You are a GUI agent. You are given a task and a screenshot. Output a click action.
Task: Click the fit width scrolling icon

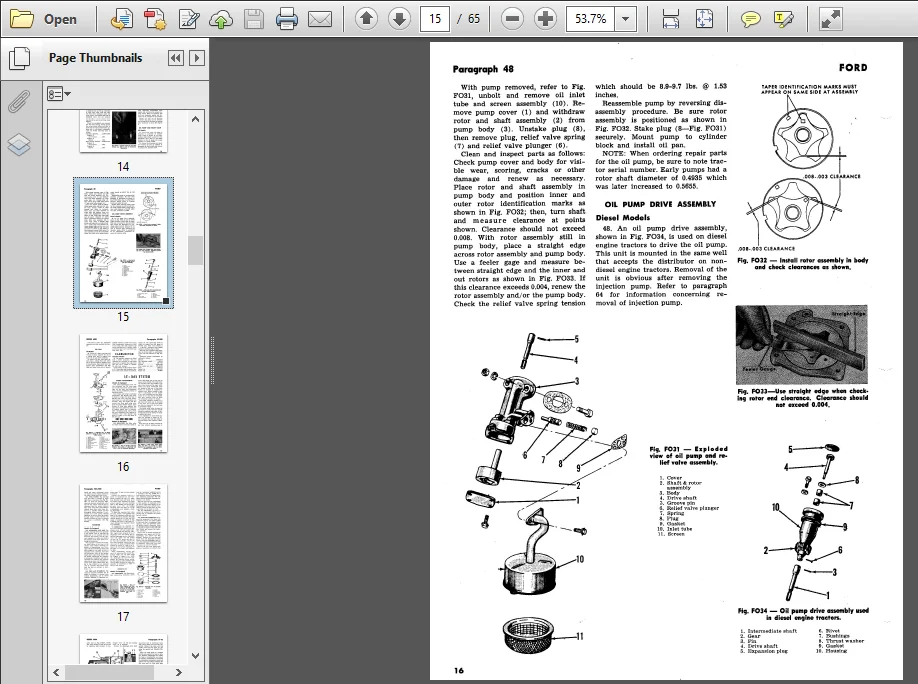tap(670, 19)
